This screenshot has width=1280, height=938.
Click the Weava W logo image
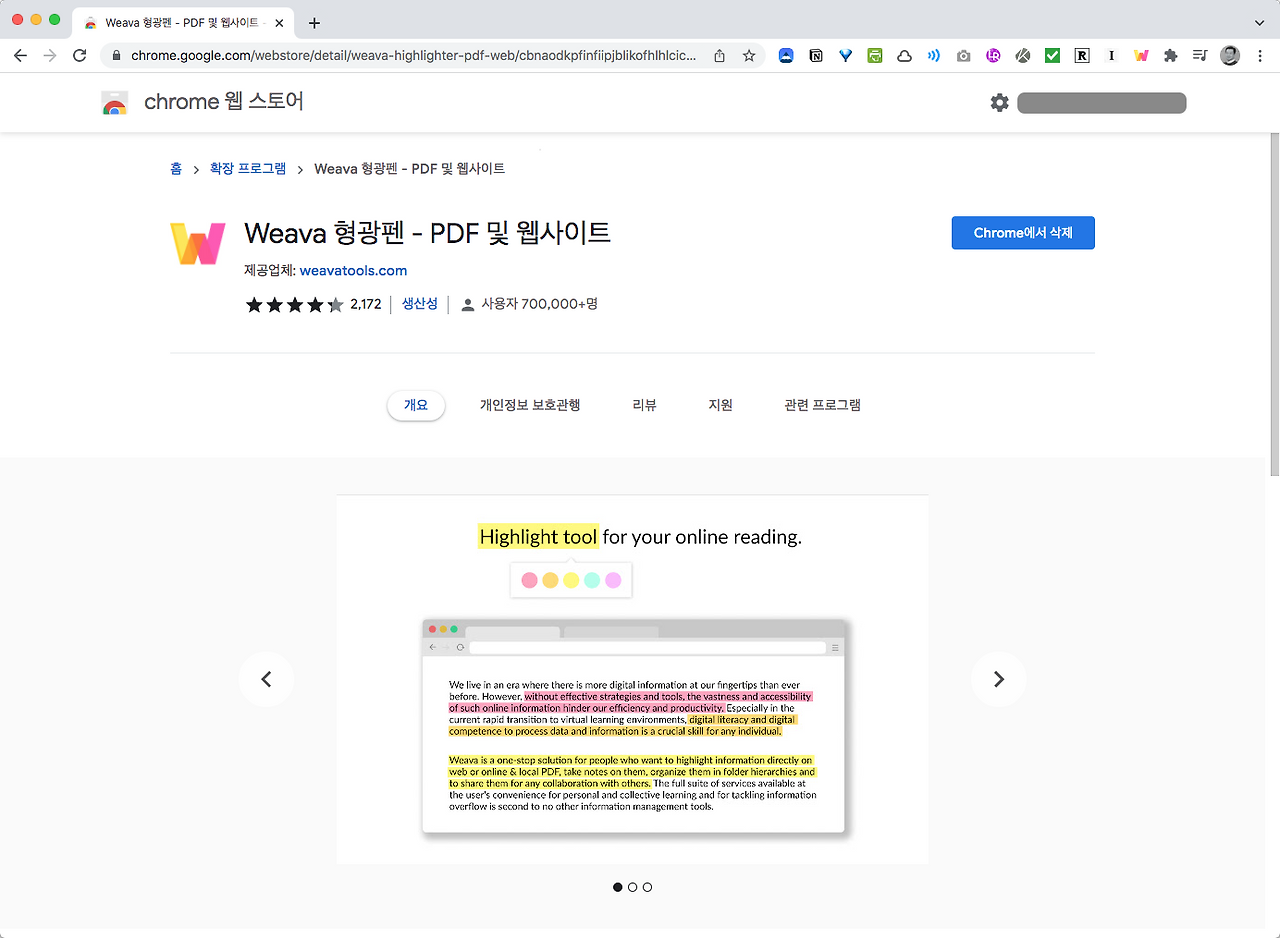point(198,243)
